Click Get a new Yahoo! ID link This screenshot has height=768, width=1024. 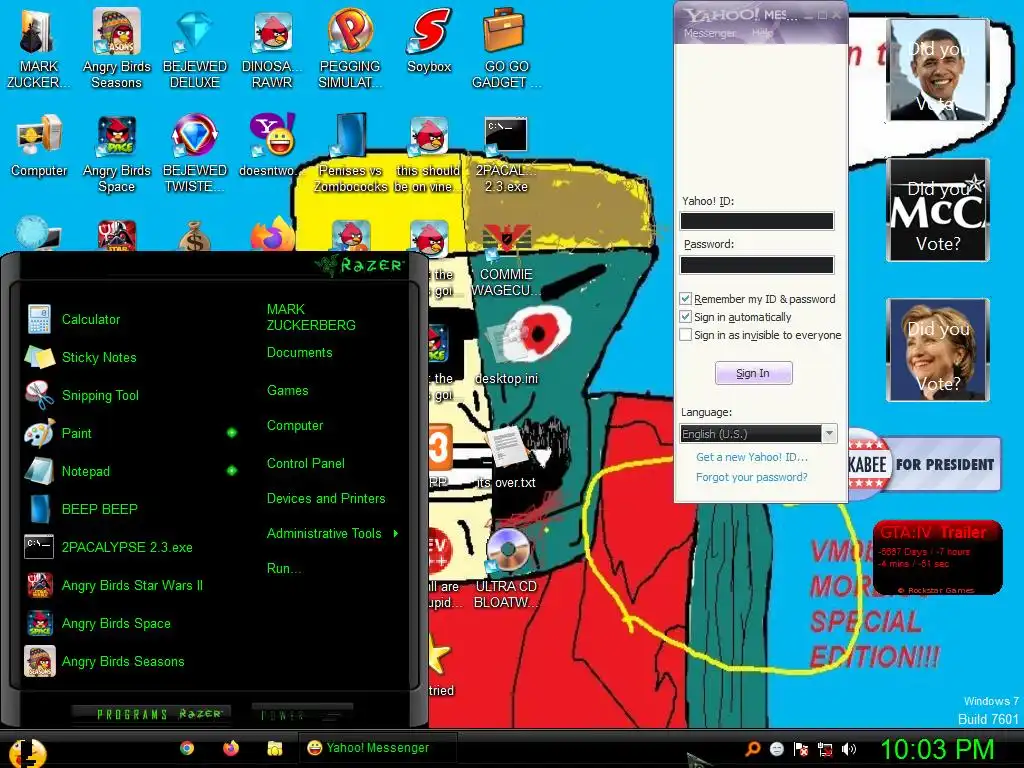[752, 457]
